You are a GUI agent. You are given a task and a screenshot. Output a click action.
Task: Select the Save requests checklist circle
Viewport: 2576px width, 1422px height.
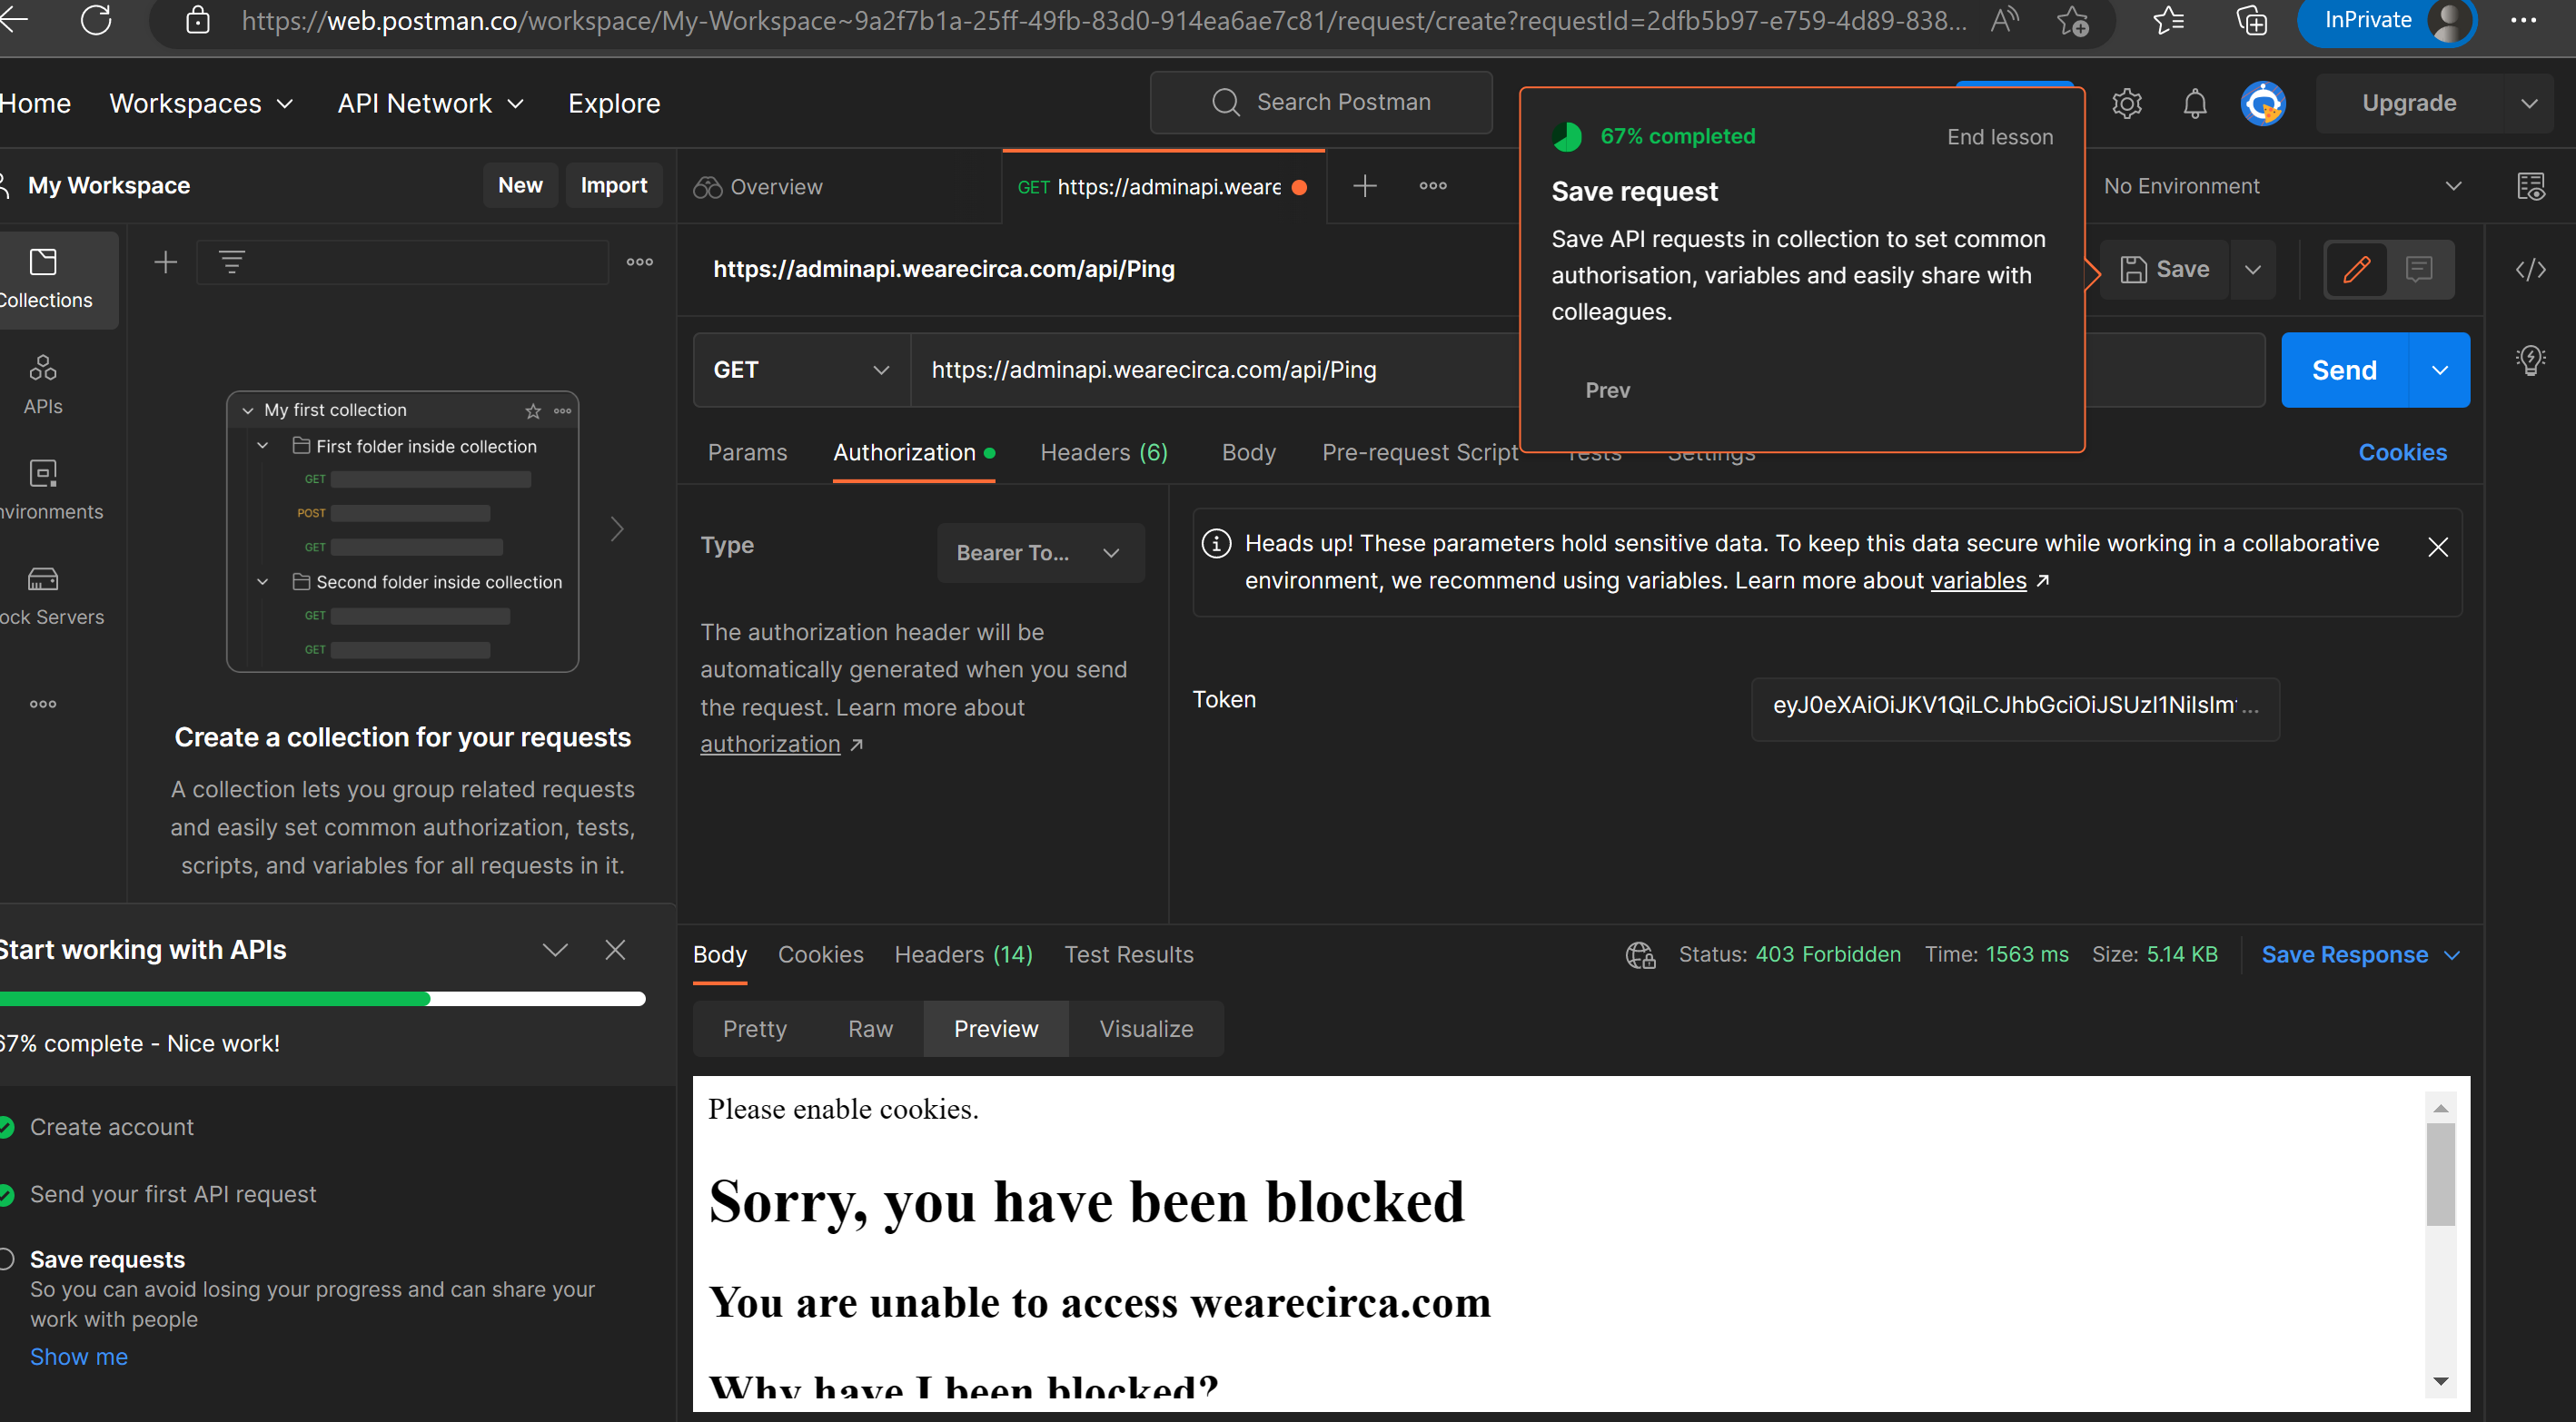pos(6,1259)
